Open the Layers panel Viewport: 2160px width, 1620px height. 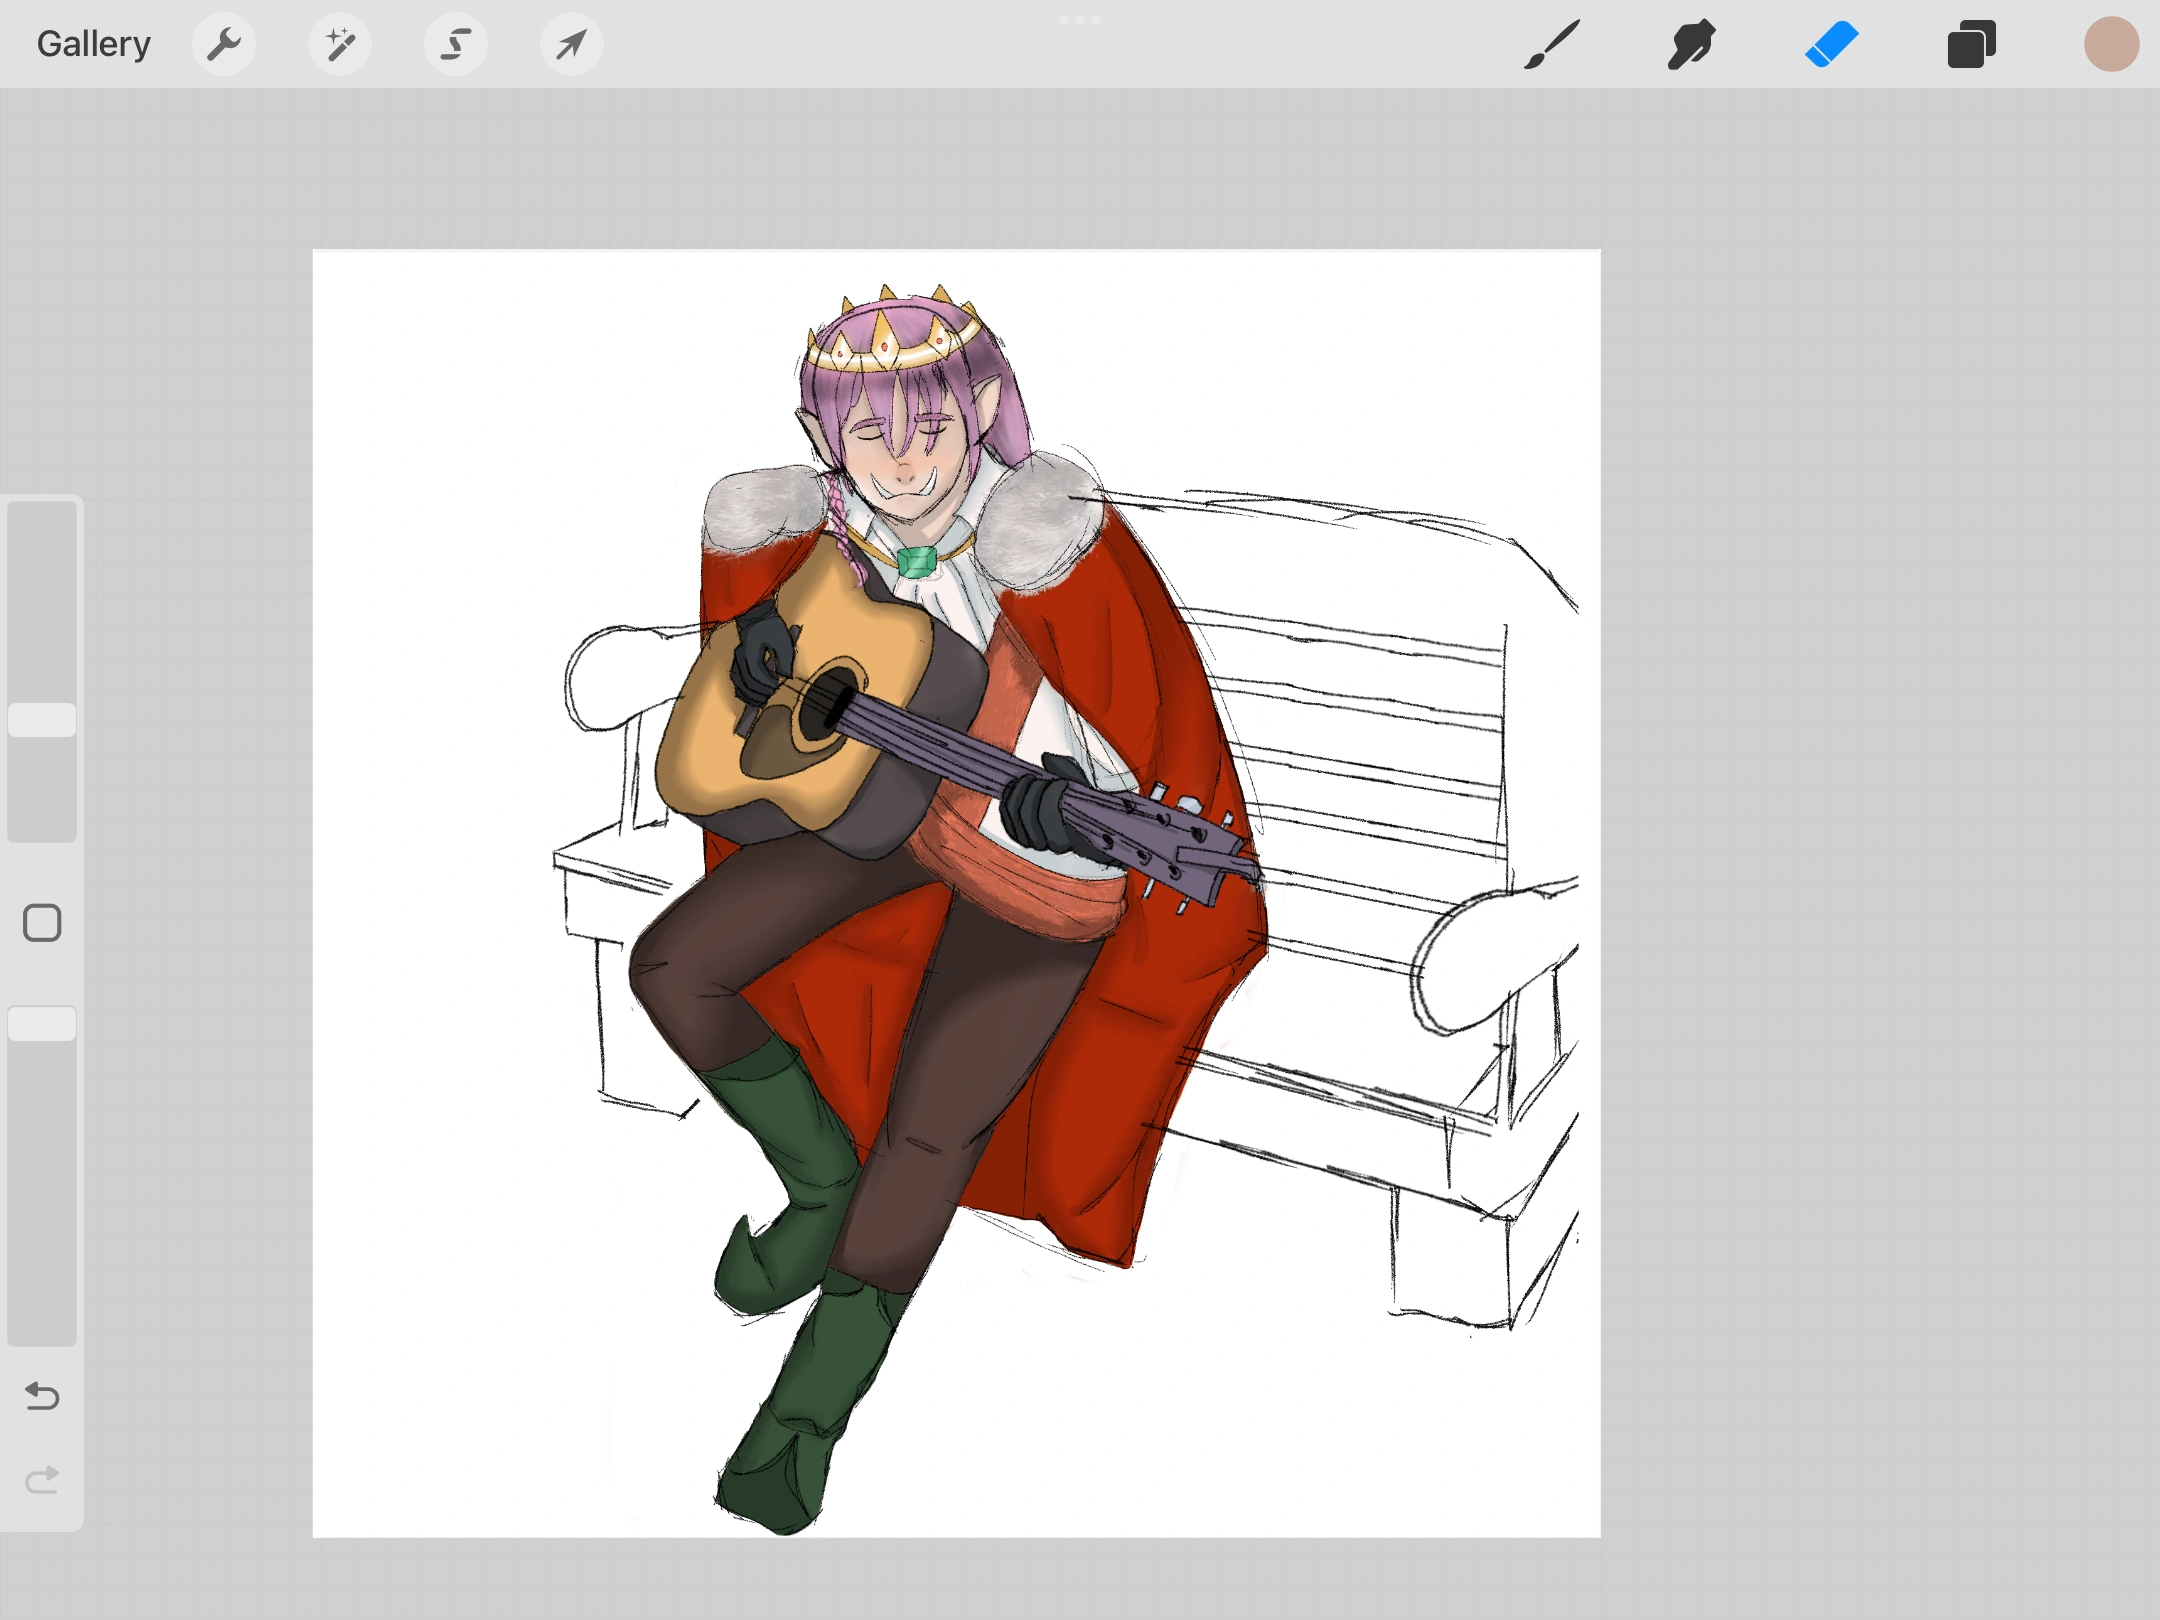[1971, 43]
